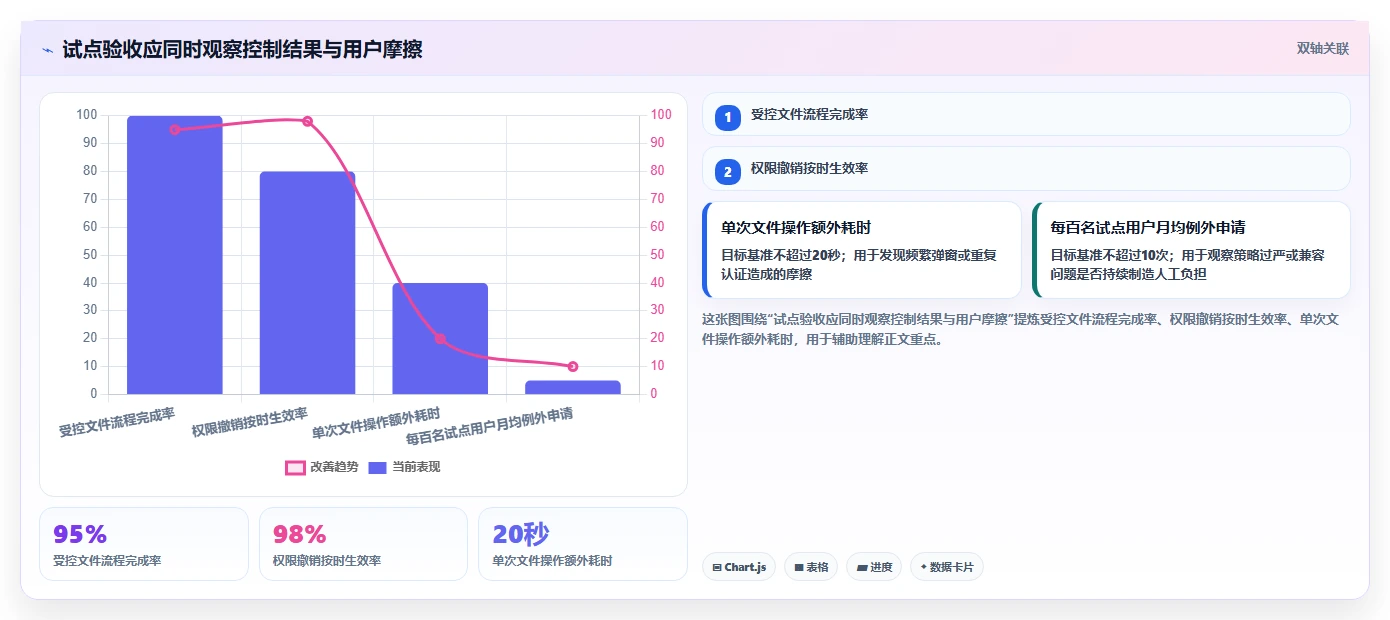Toggle the 改善趋势 legend entry
The height and width of the screenshot is (620, 1390).
[x=322, y=467]
